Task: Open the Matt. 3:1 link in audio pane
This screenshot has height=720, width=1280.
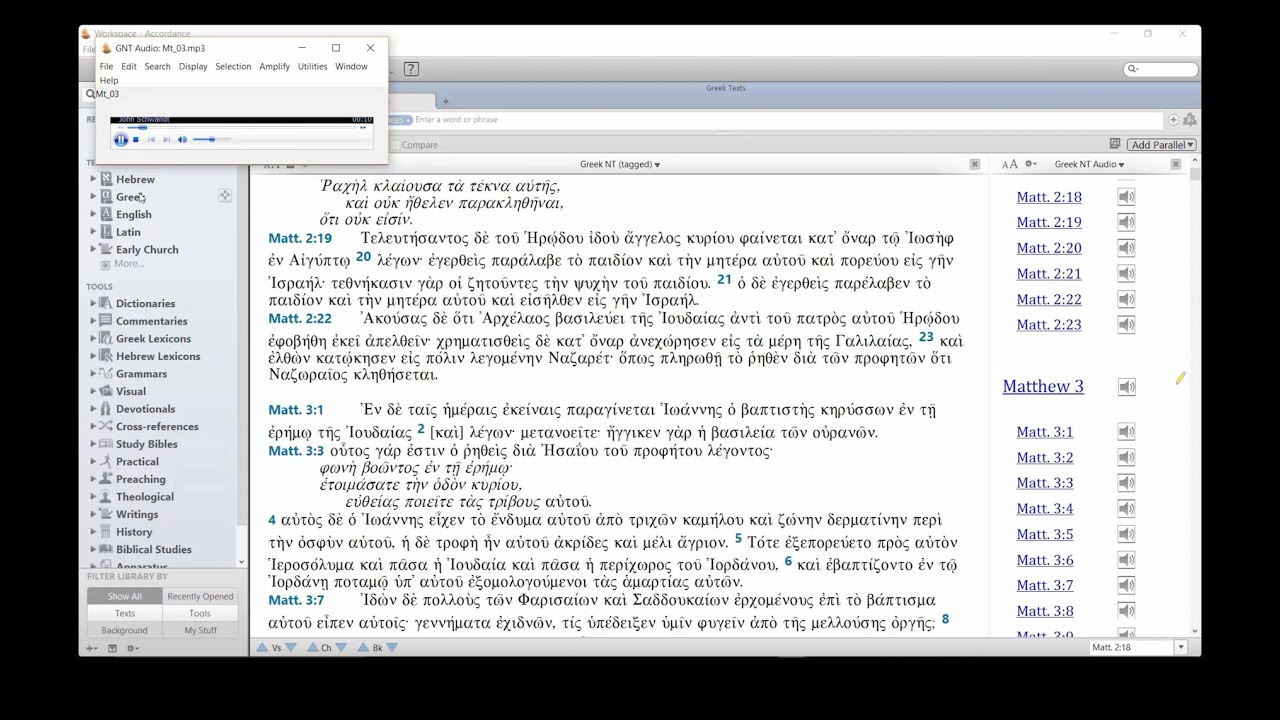Action: (x=1045, y=432)
